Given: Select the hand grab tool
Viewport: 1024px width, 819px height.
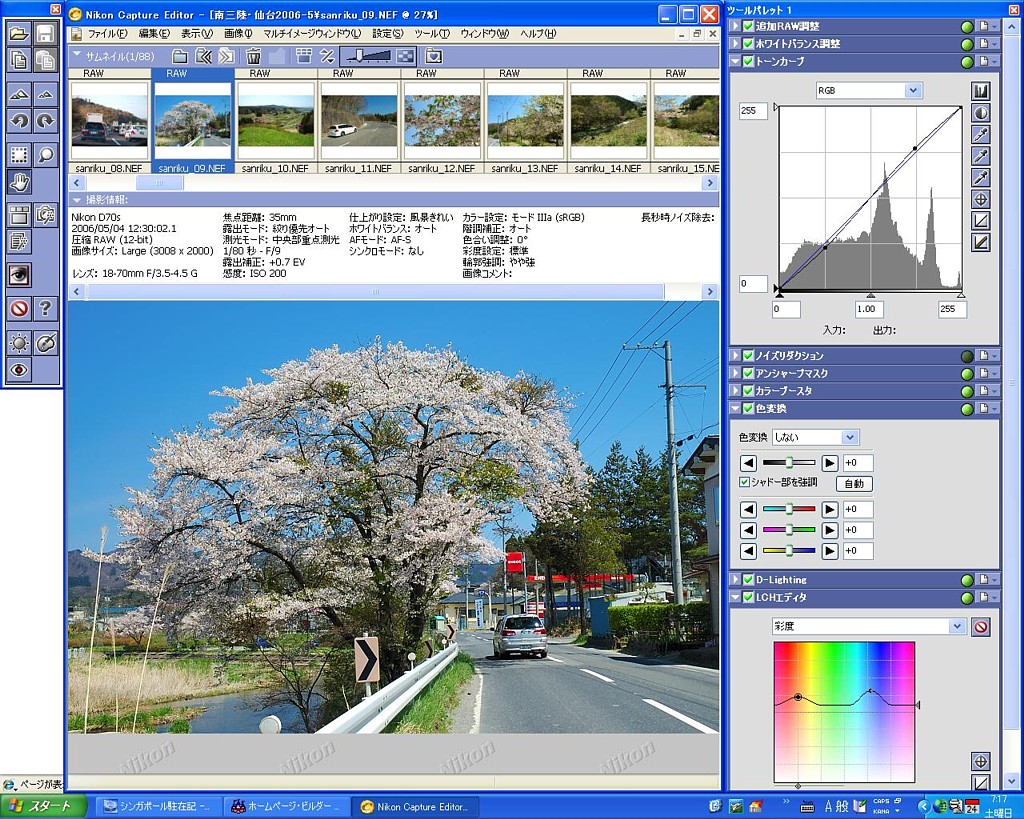Looking at the screenshot, I should tap(19, 181).
